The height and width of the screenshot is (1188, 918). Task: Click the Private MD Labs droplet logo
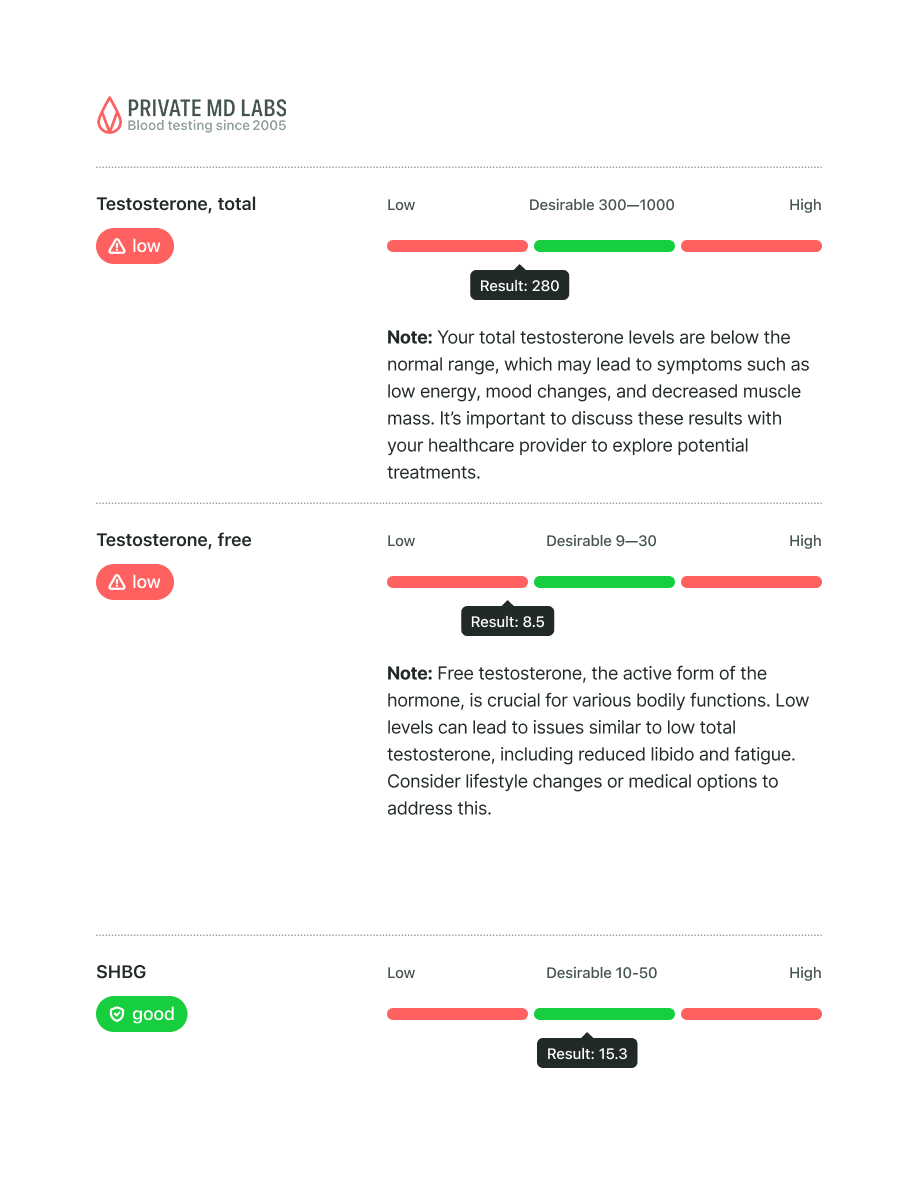108,115
